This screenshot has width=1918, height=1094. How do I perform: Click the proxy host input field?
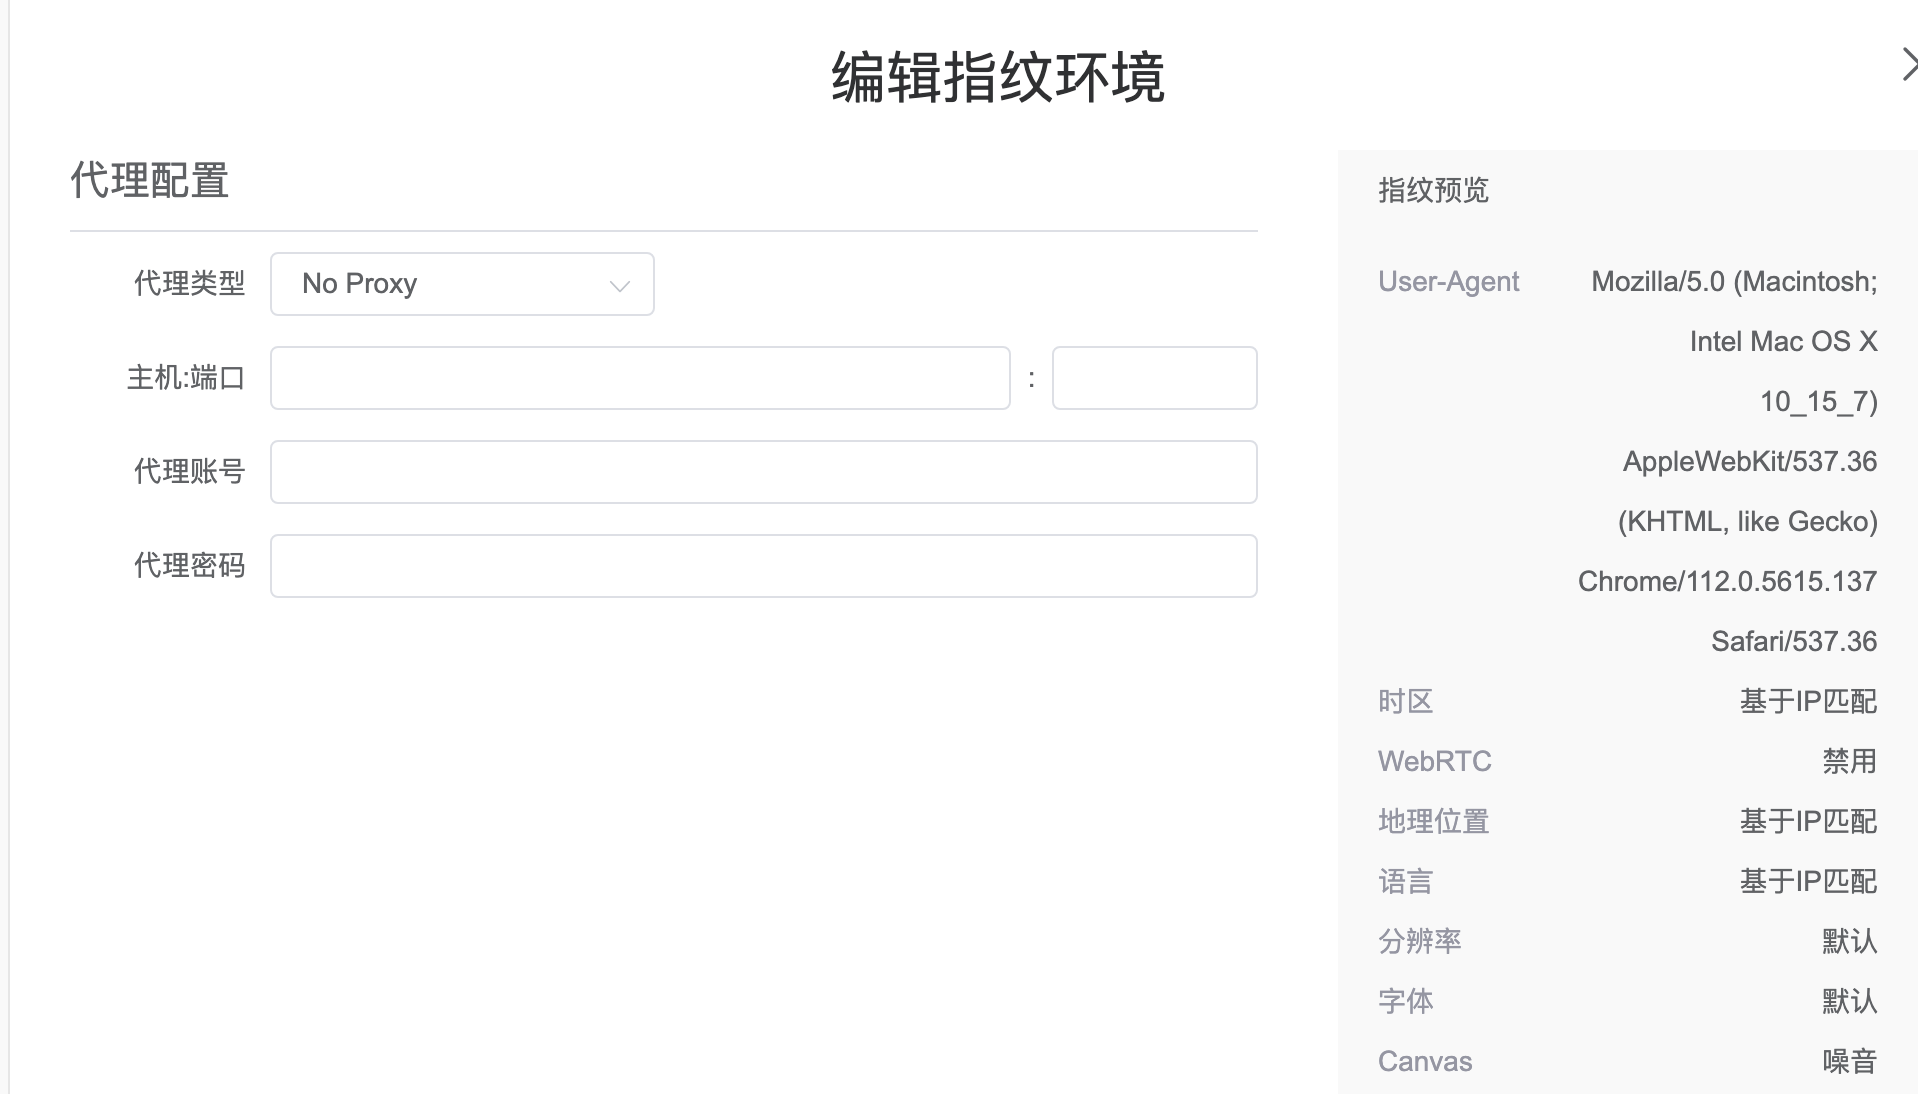640,378
